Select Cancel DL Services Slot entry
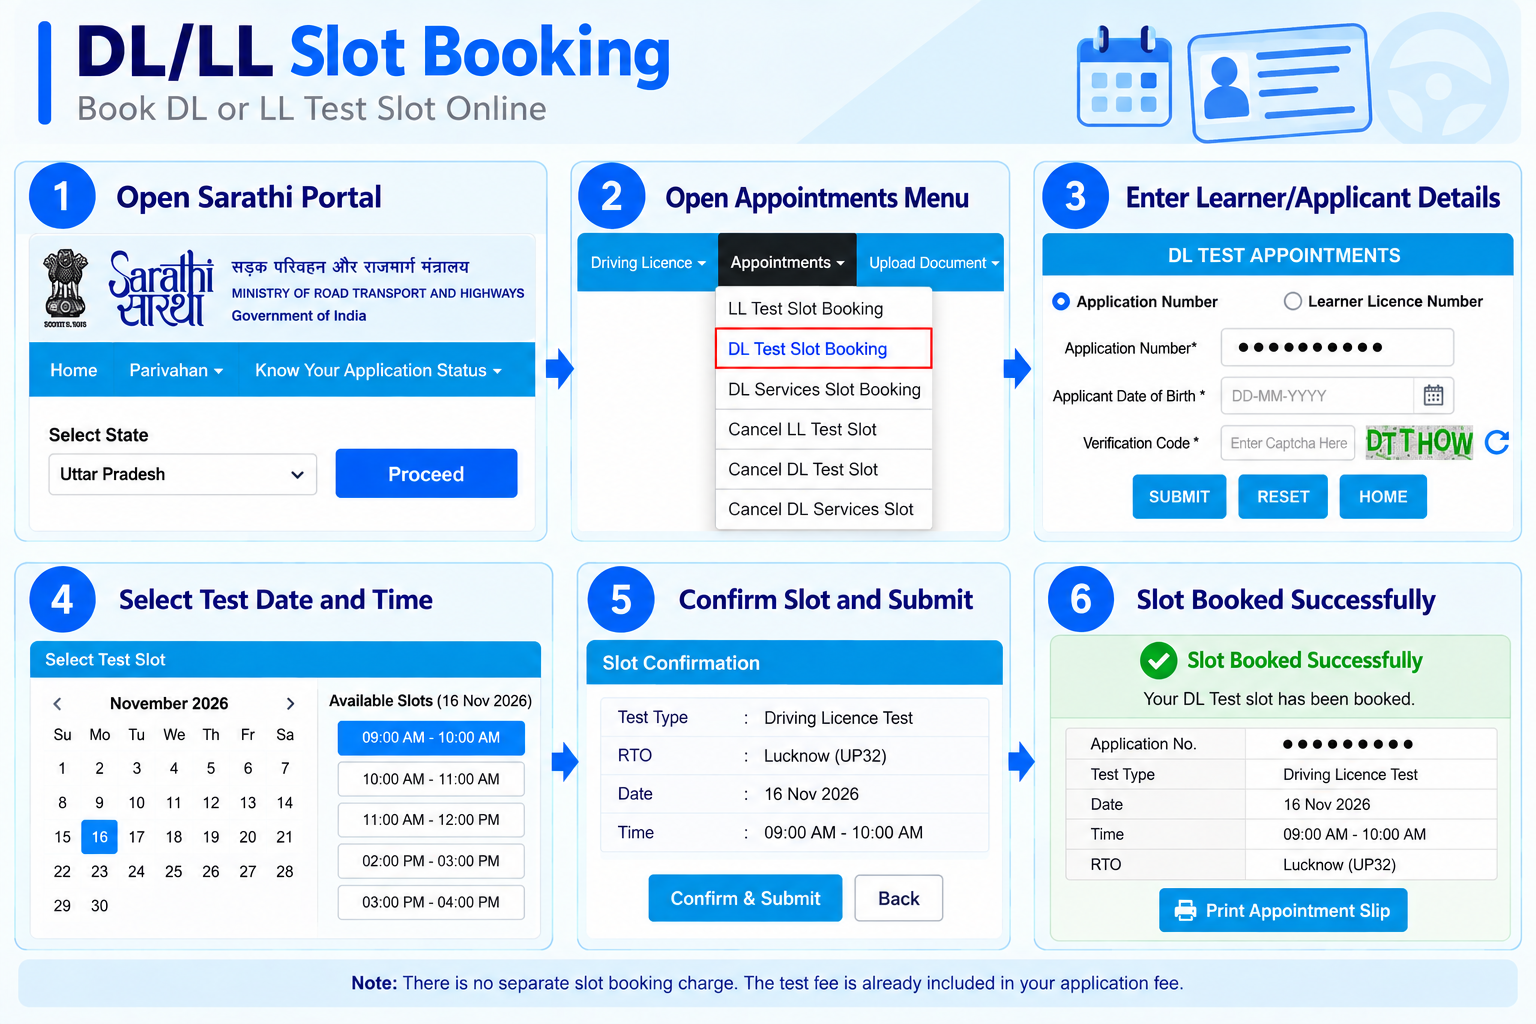Screen dimensions: 1536x1024 click(x=824, y=509)
